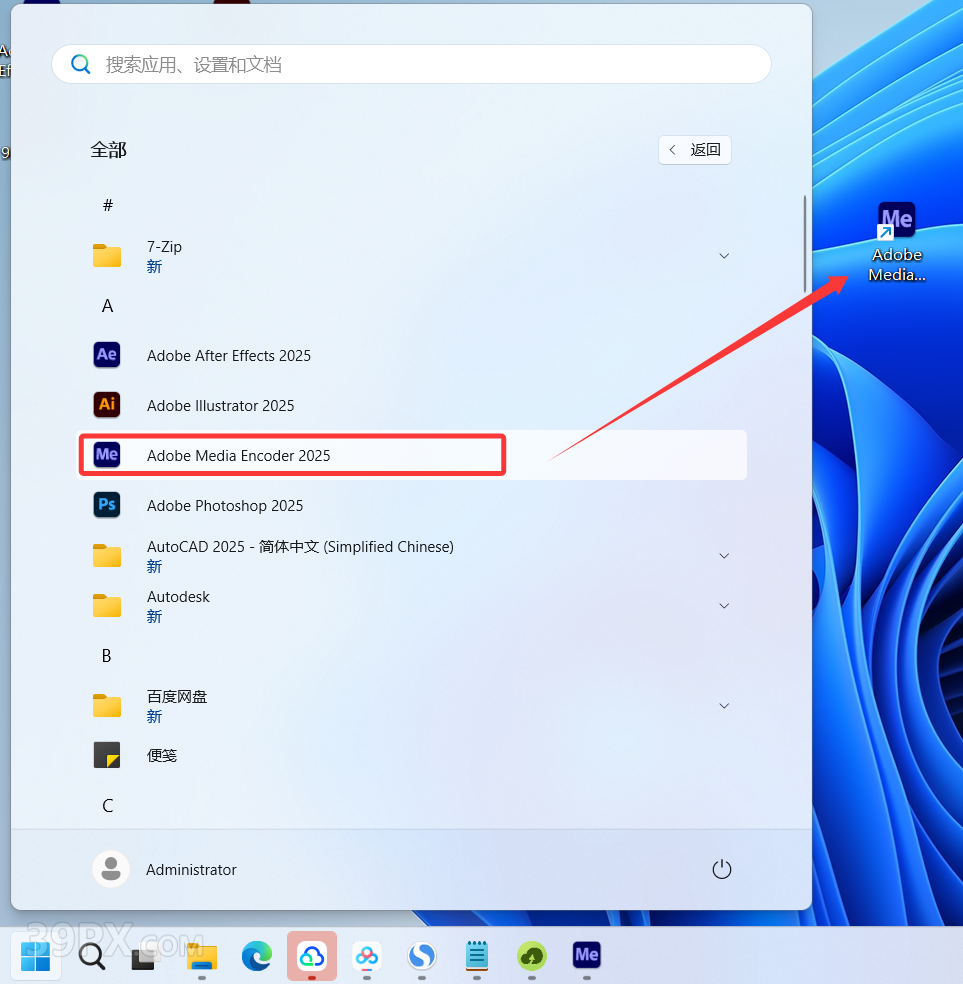Open the blue S browser taskbar icon
Screen dimensions: 963x984
coord(422,956)
